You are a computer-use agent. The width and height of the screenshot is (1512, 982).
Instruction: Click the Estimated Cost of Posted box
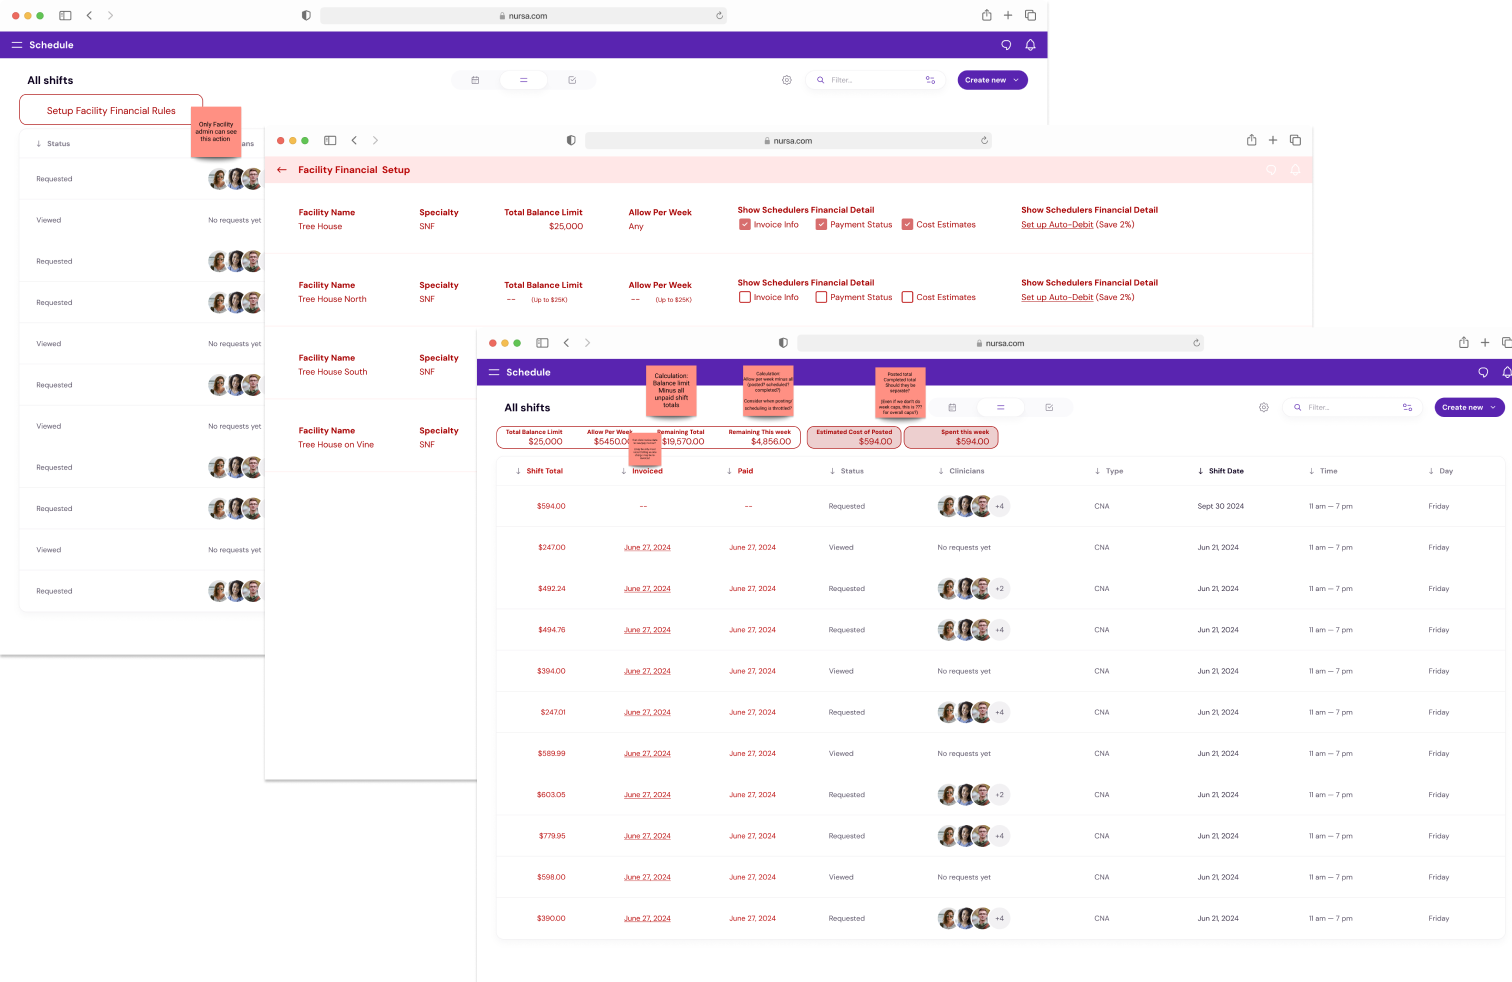[x=854, y=437]
